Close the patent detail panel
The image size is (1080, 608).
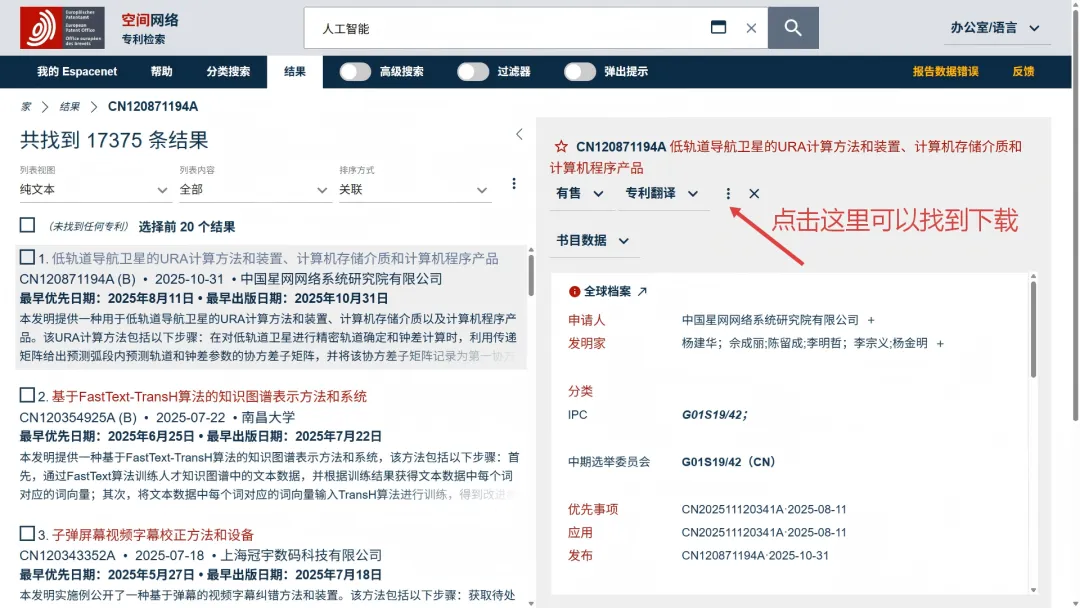pos(754,193)
